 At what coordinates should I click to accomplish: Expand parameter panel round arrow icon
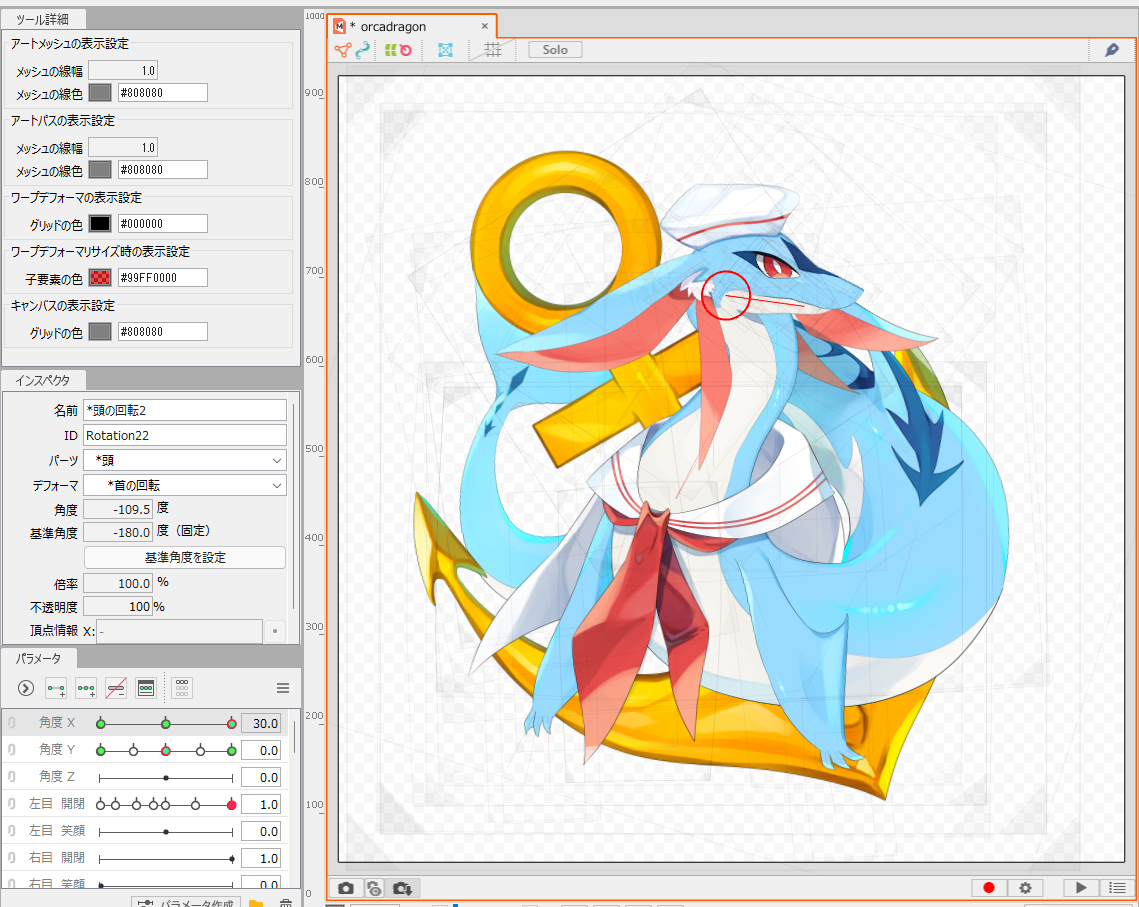(25, 688)
